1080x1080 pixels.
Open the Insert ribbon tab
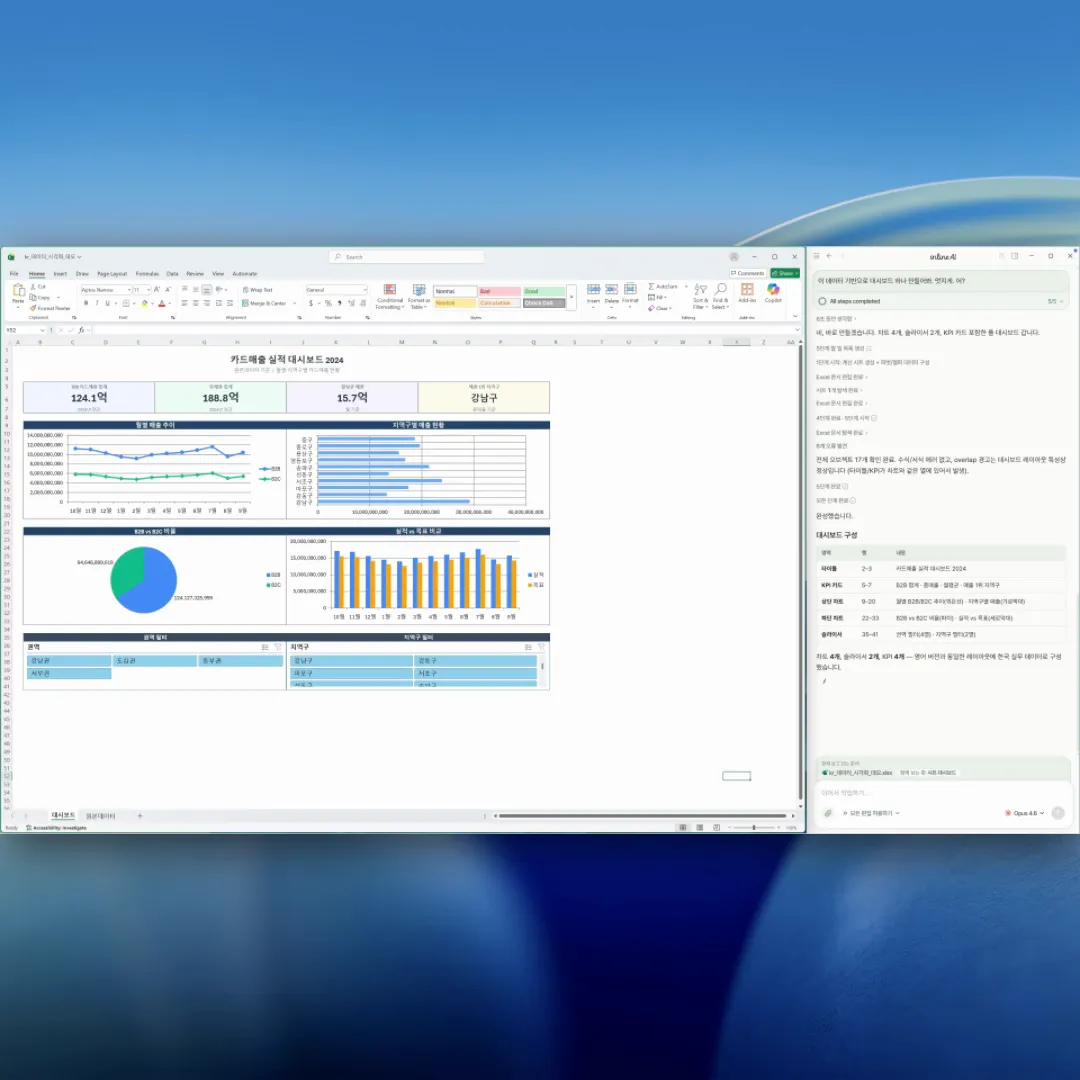tap(60, 273)
